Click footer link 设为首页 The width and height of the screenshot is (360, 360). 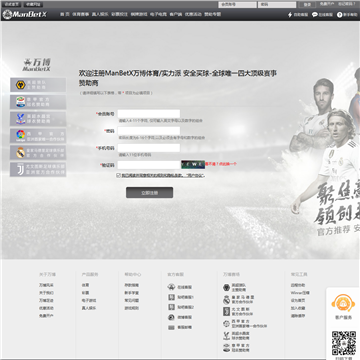298,301
